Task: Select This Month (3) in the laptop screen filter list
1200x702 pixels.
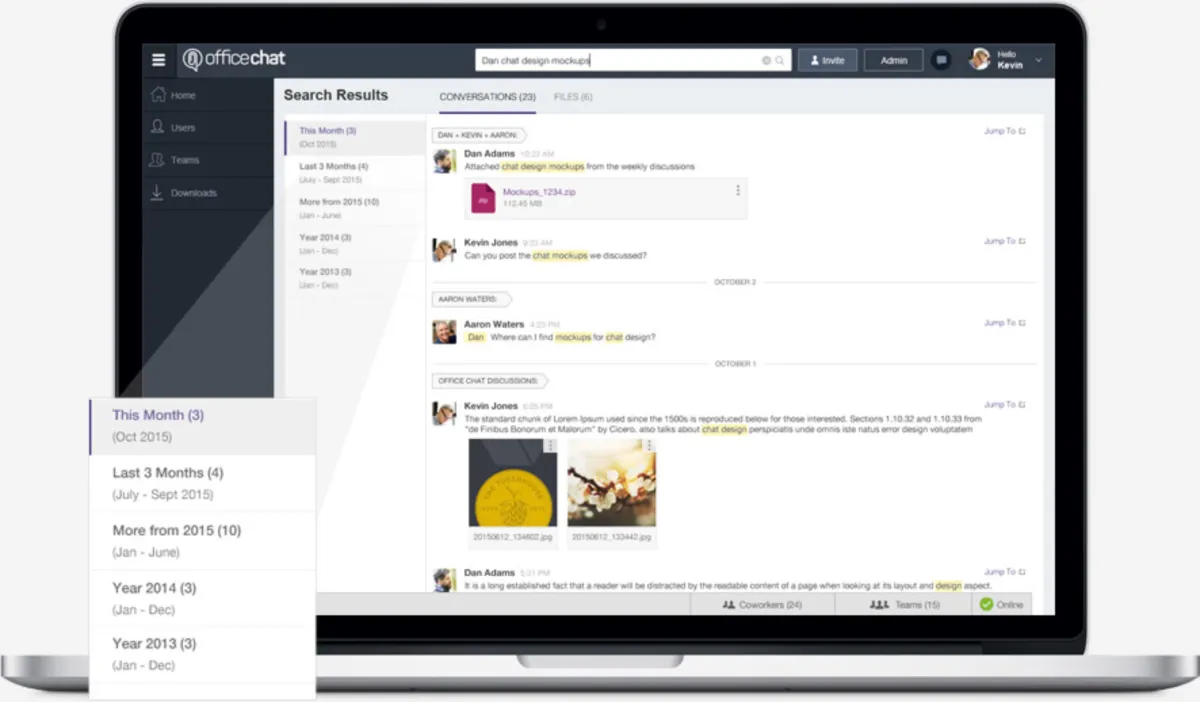Action: click(x=355, y=137)
